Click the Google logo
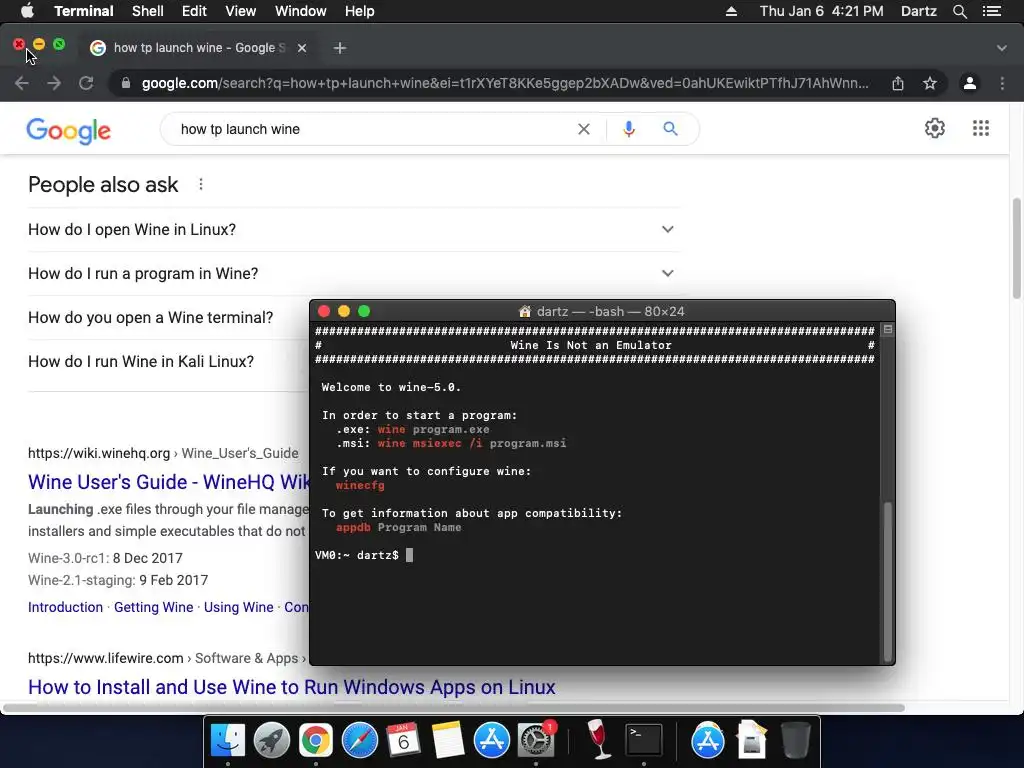1024x768 pixels. [69, 131]
